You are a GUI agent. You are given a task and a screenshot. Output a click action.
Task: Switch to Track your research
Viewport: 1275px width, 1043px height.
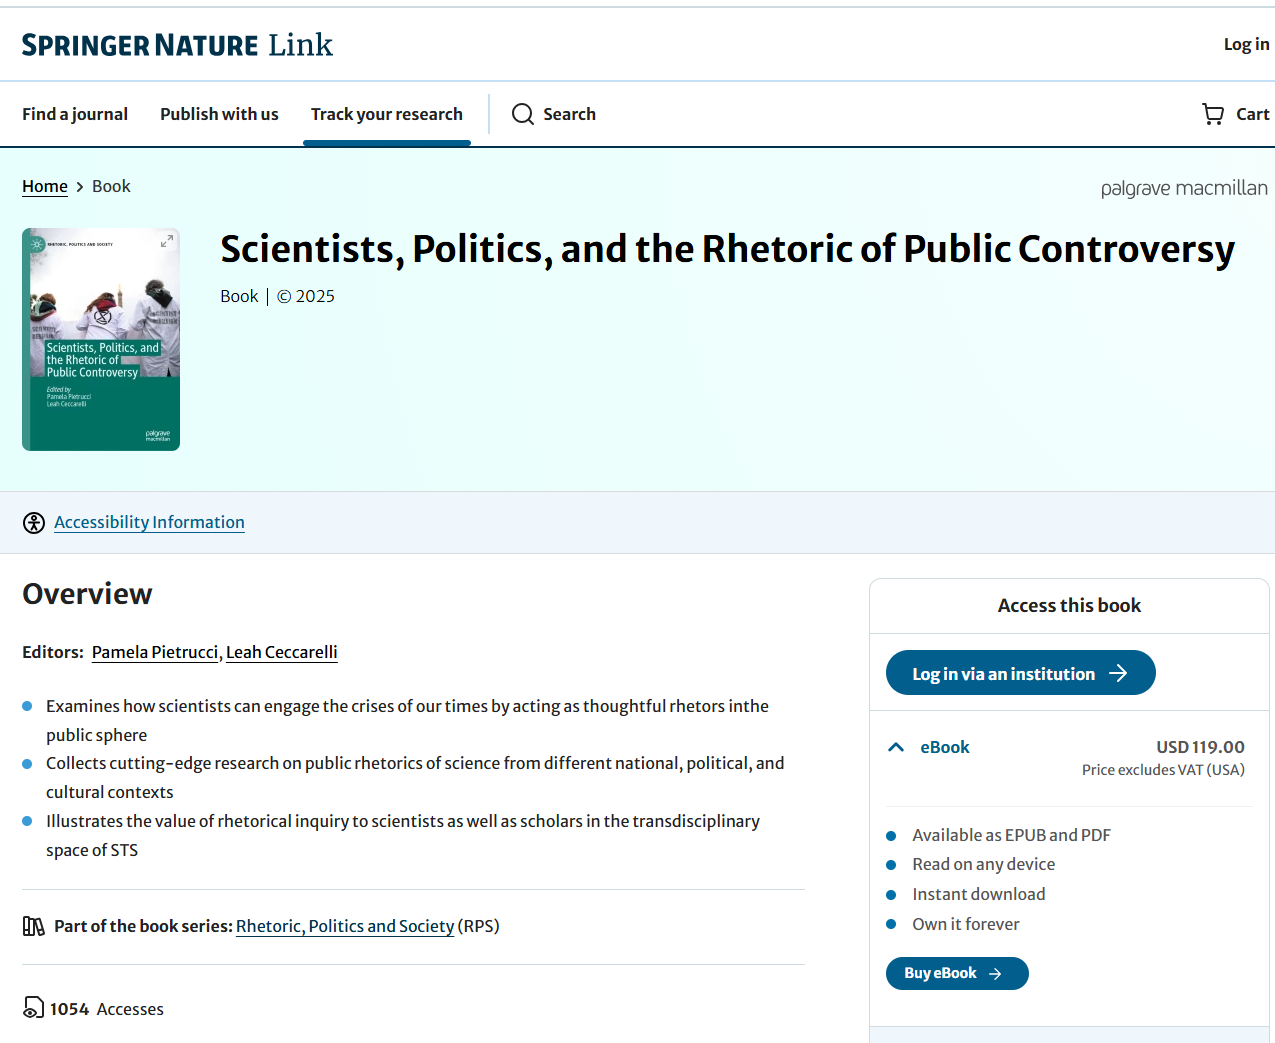[x=386, y=114]
